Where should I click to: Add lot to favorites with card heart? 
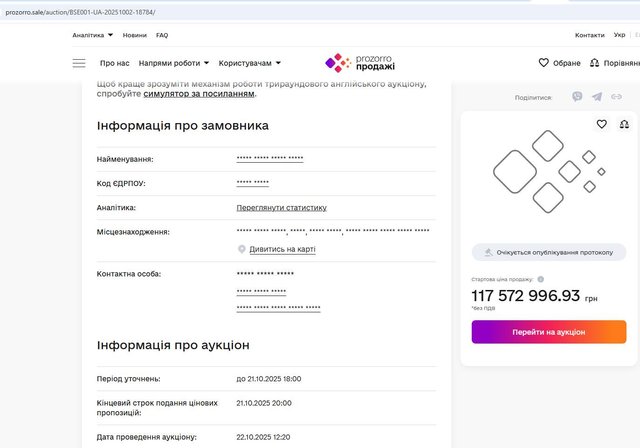[x=602, y=124]
